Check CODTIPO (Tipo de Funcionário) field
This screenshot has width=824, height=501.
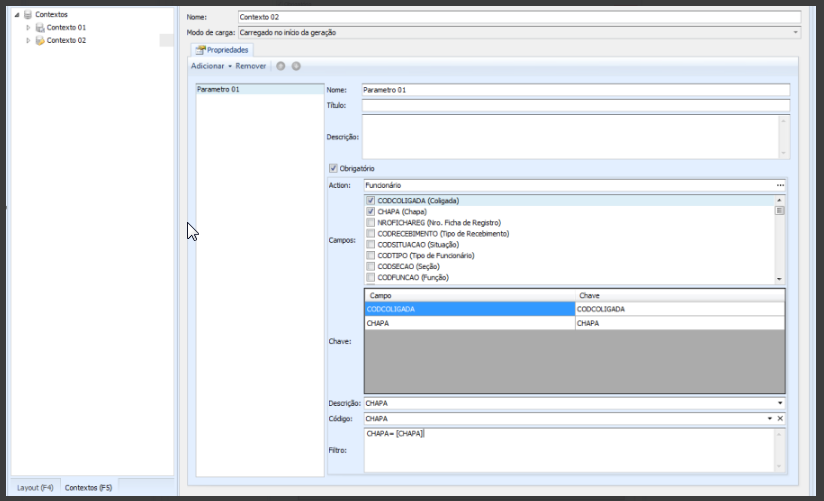click(x=370, y=256)
